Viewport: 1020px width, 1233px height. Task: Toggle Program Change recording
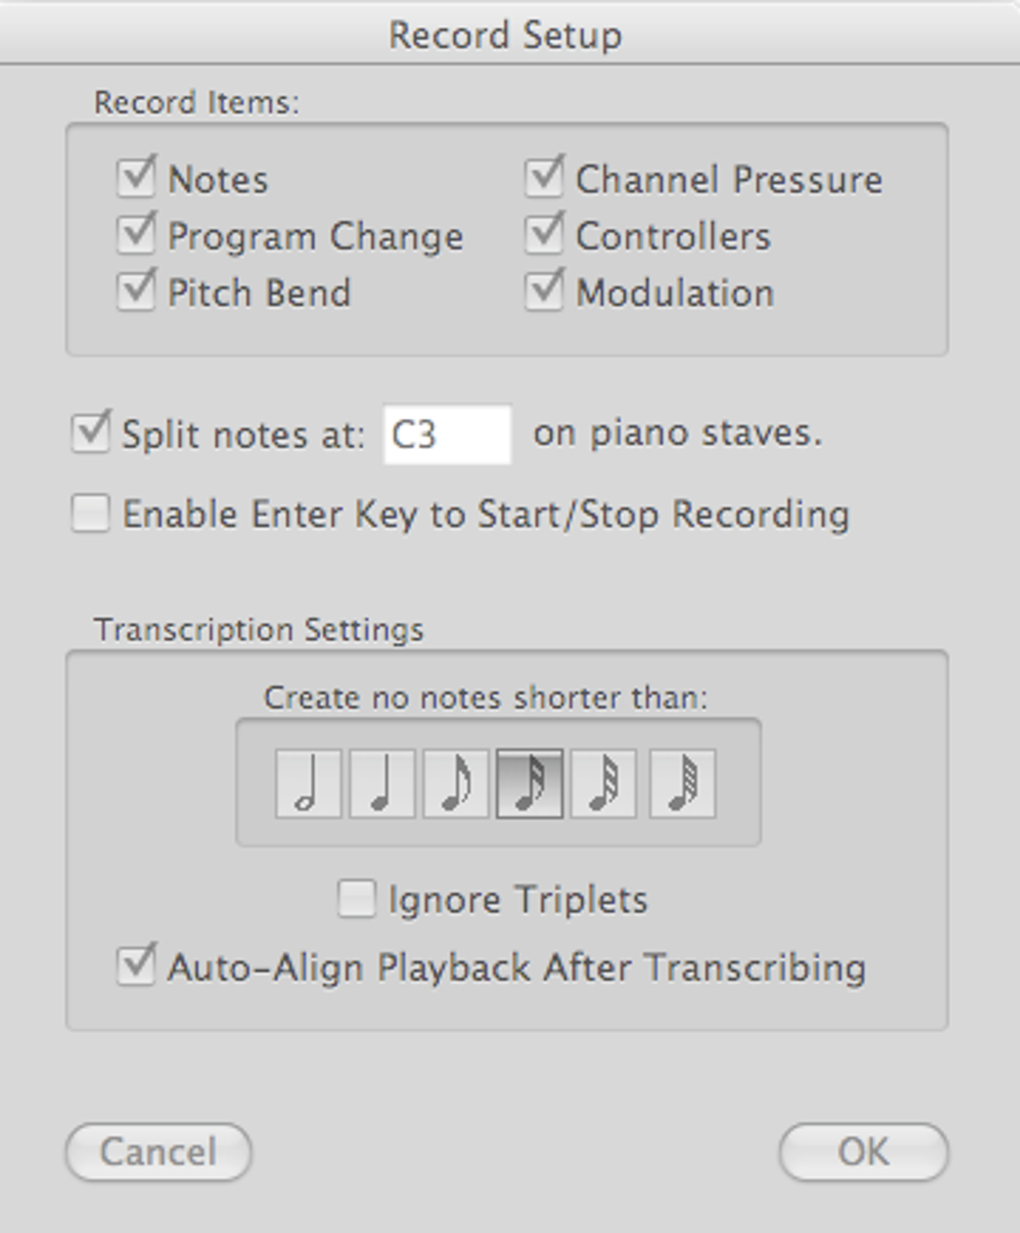coord(136,236)
